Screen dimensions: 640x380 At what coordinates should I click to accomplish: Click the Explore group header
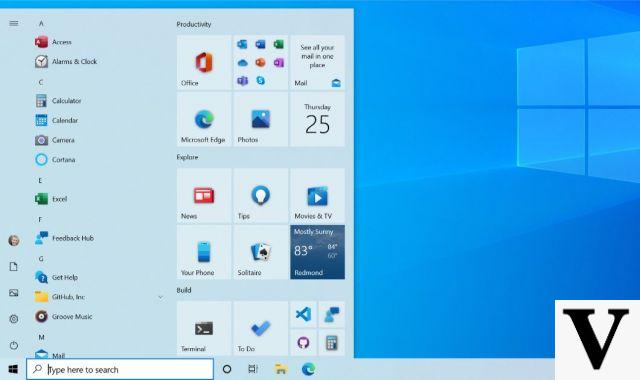pos(187,157)
